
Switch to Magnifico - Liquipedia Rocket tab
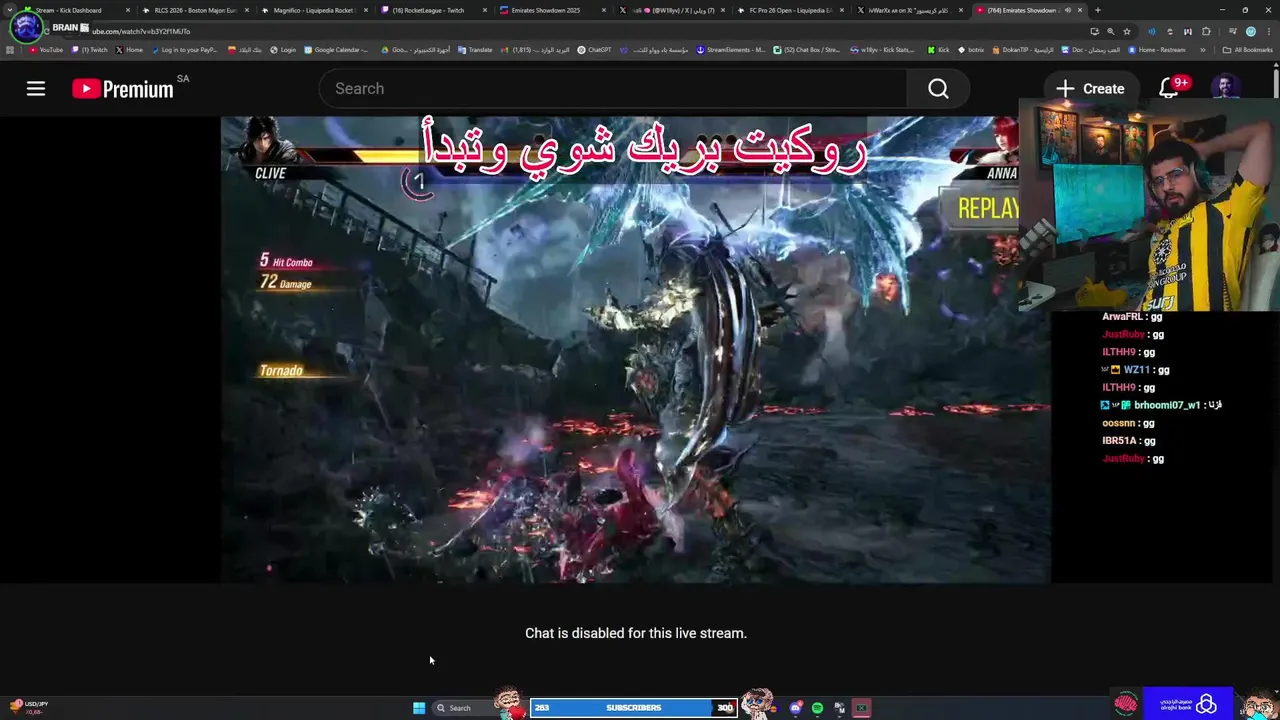[313, 10]
